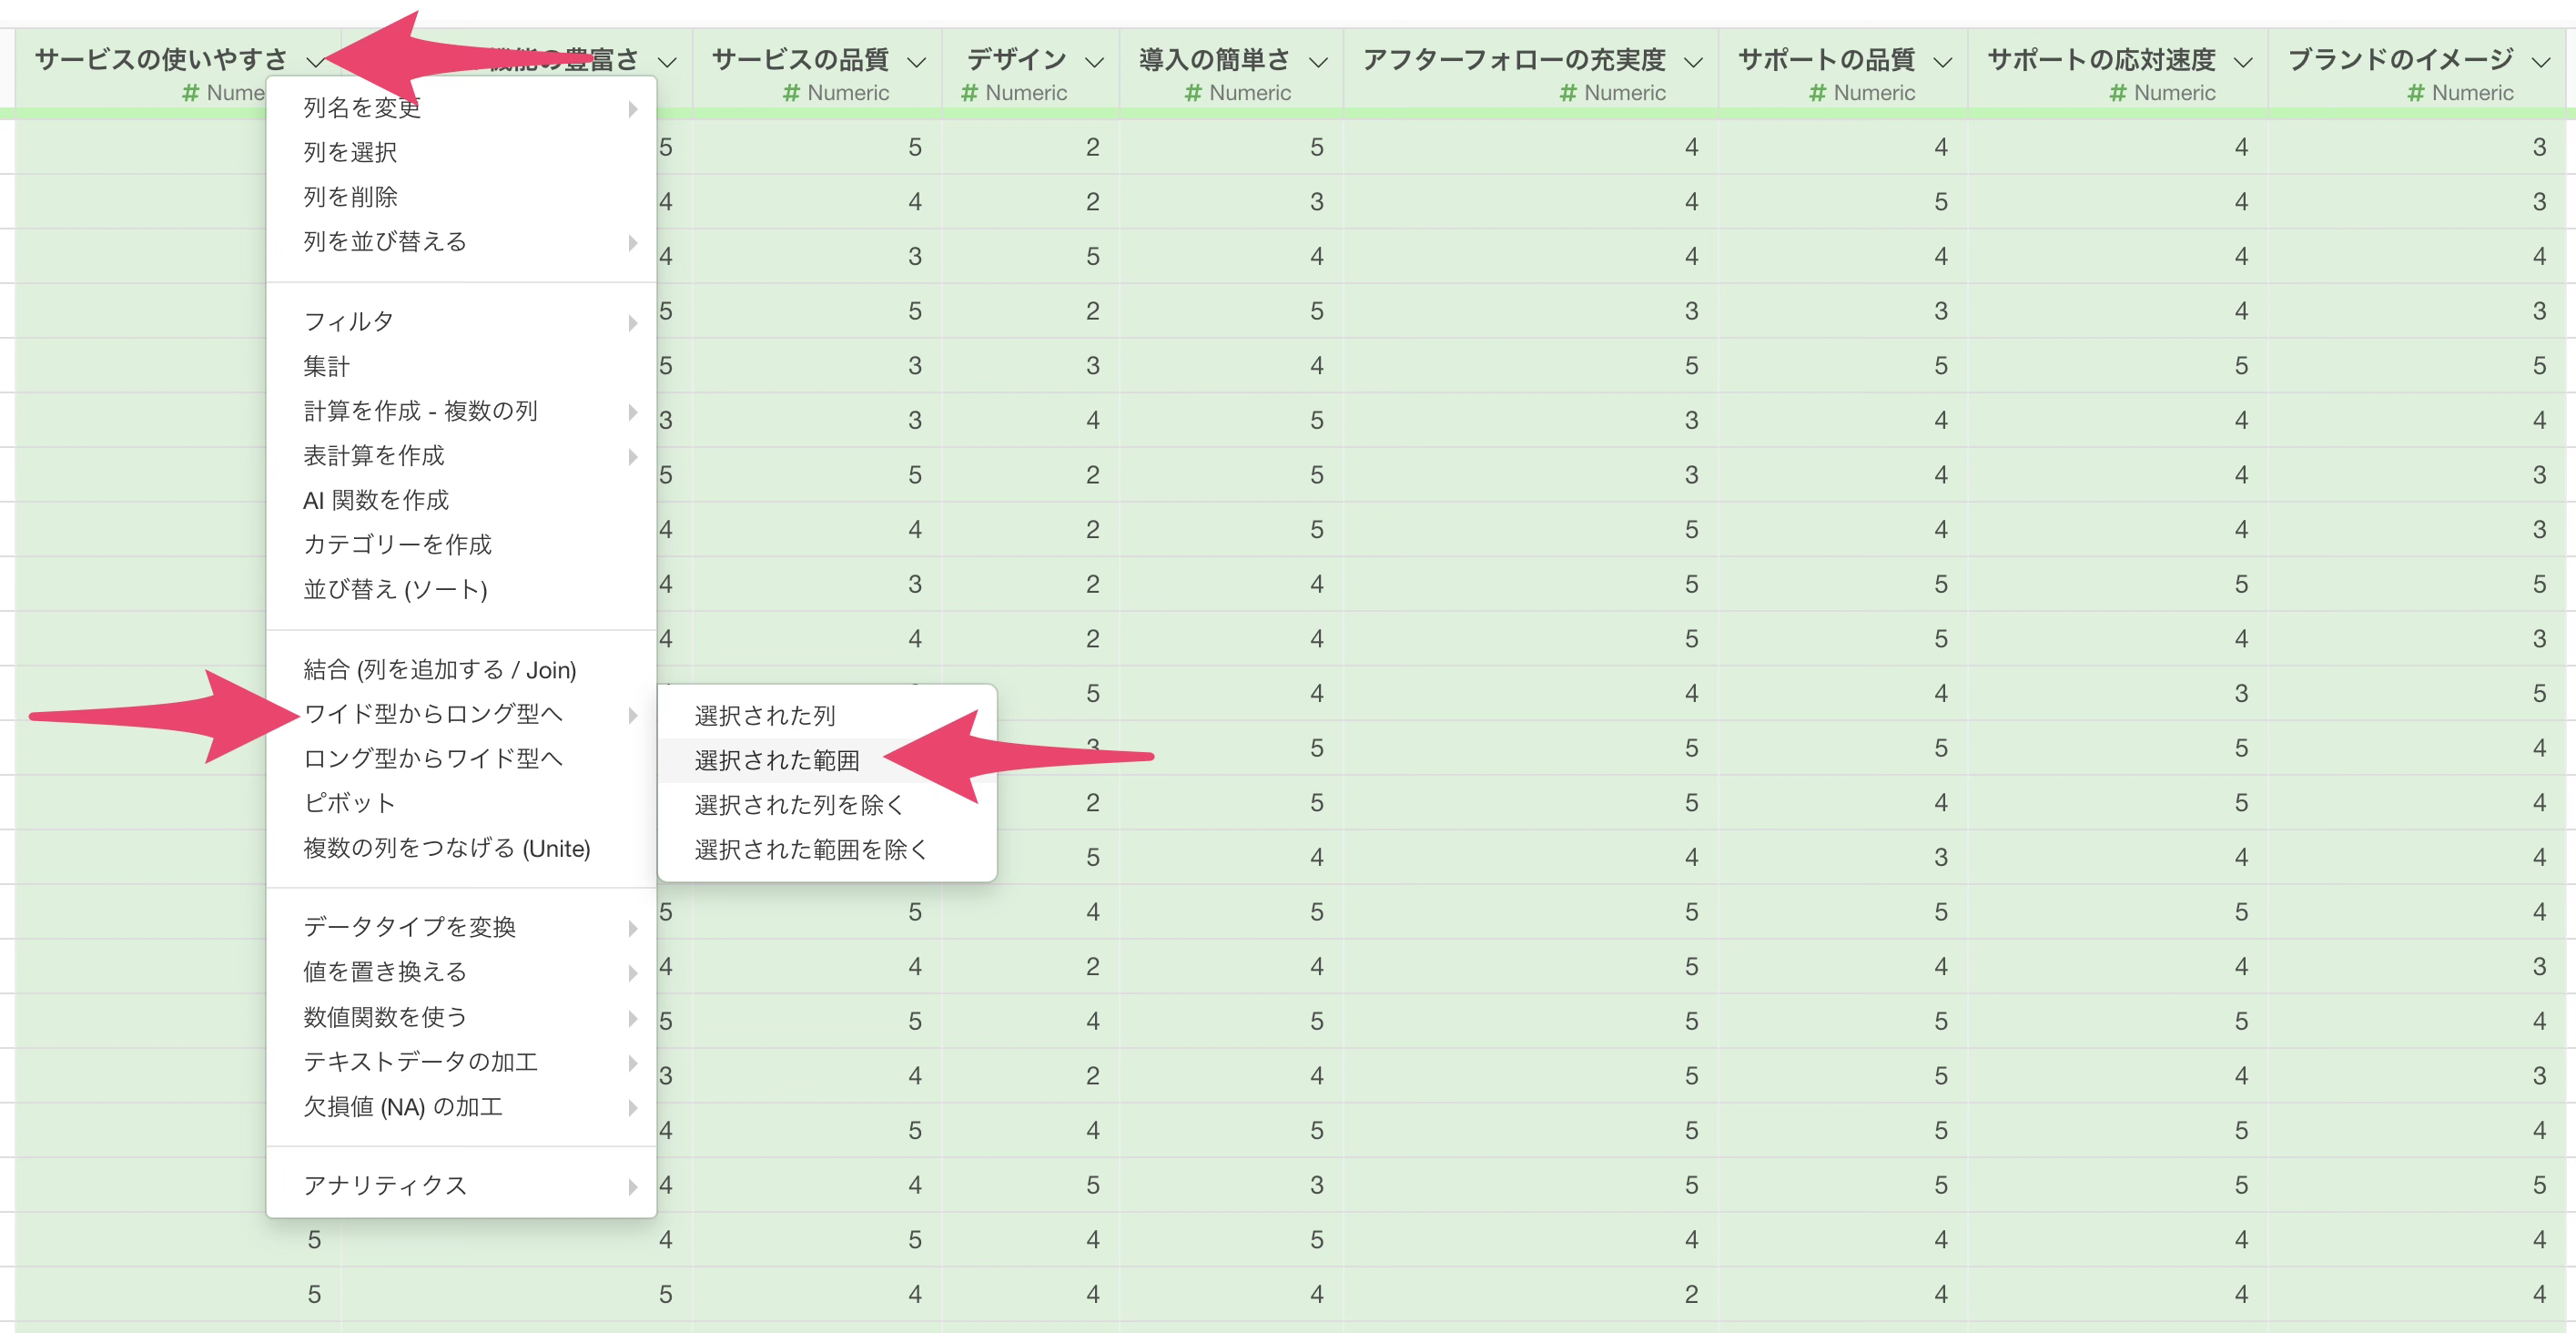
Task: Select 選択された範囲 submenu option
Action: (x=776, y=760)
